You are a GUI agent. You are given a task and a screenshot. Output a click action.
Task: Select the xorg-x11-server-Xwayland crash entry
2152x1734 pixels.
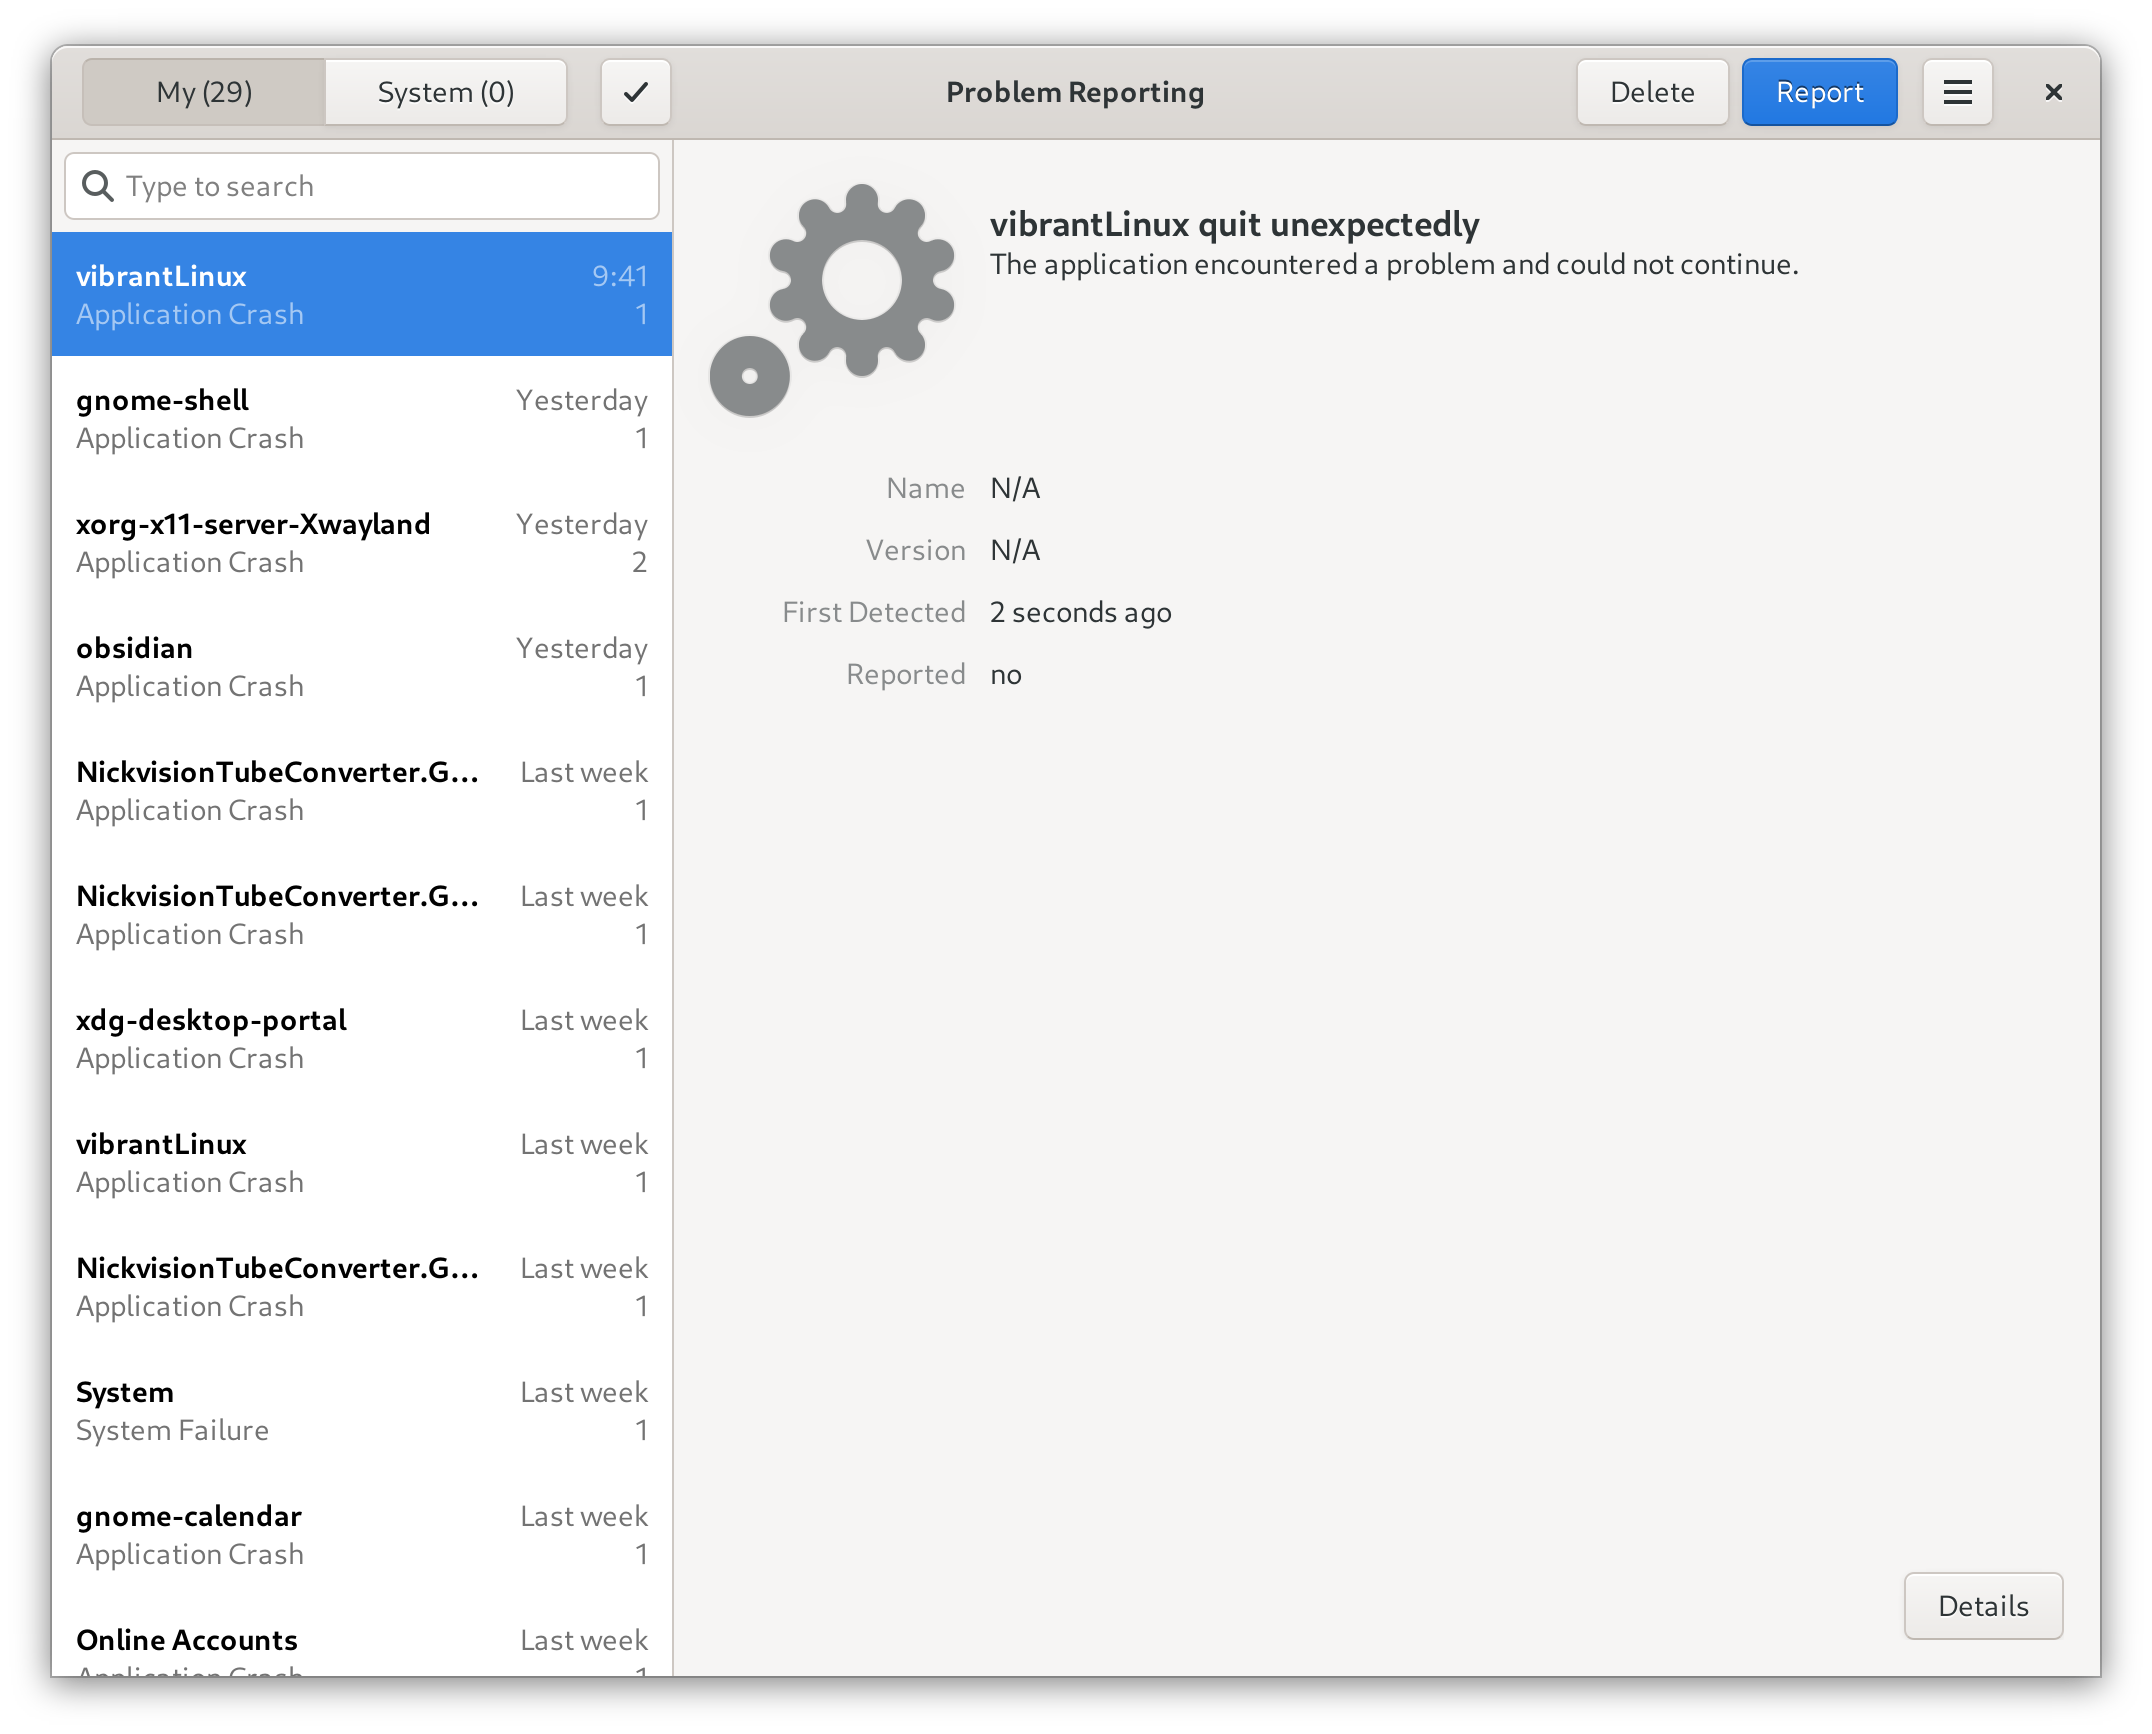360,541
